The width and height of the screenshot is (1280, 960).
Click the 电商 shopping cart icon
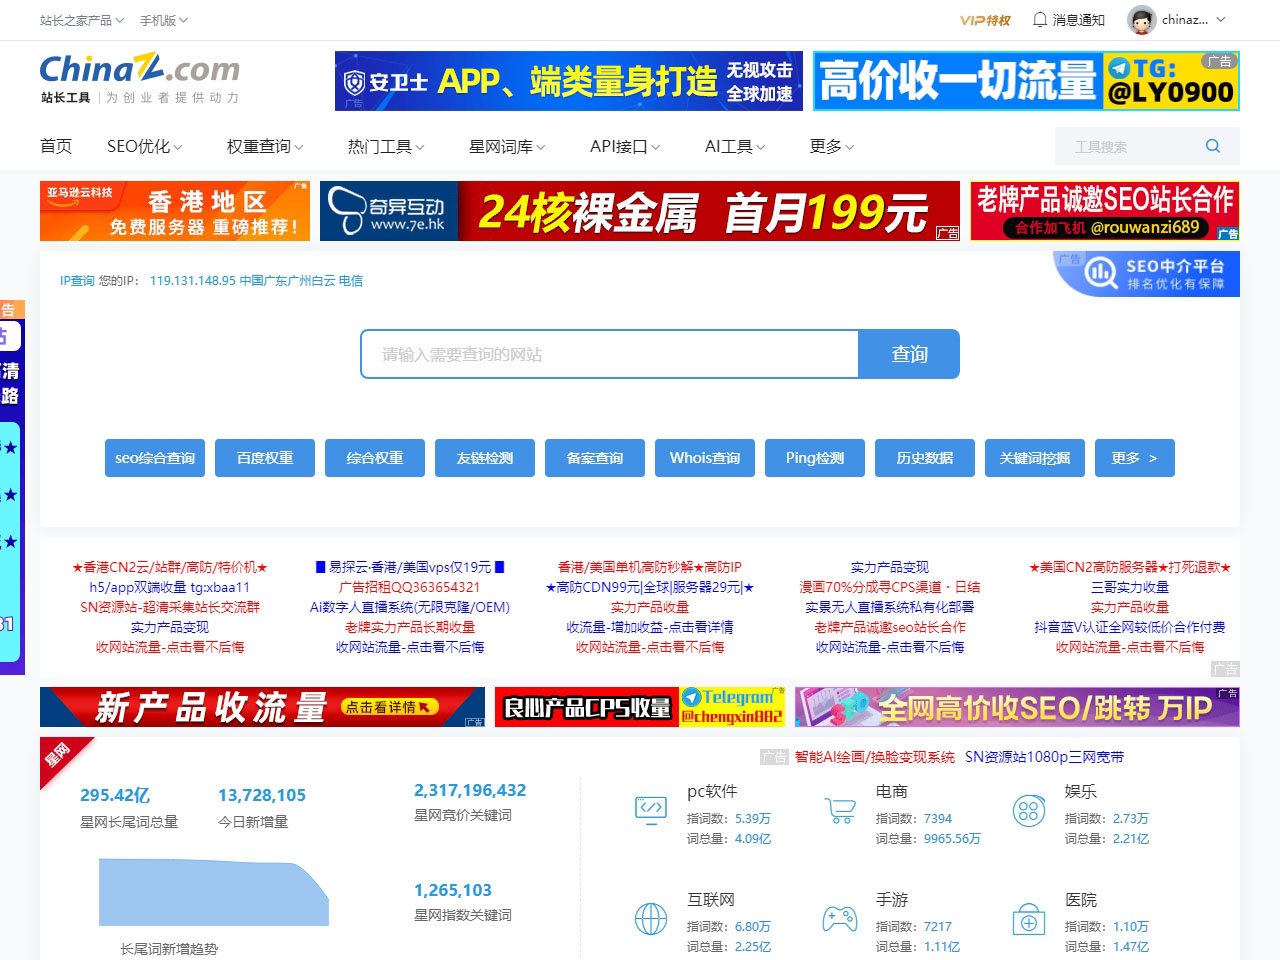839,811
